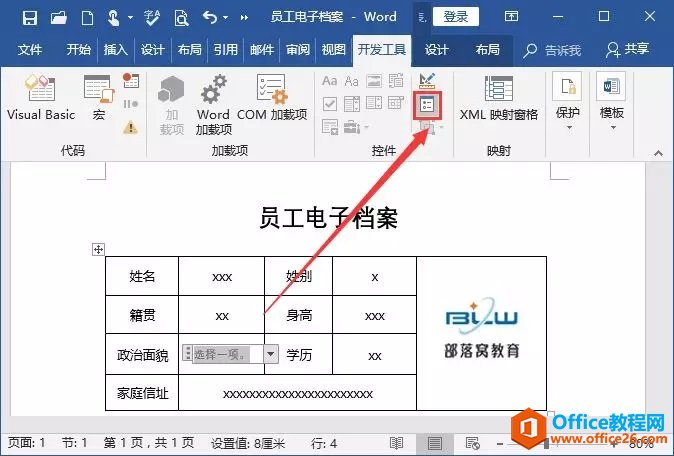The width and height of the screenshot is (674, 456).
Task: Click the Pause Recording icon
Action: (131, 104)
